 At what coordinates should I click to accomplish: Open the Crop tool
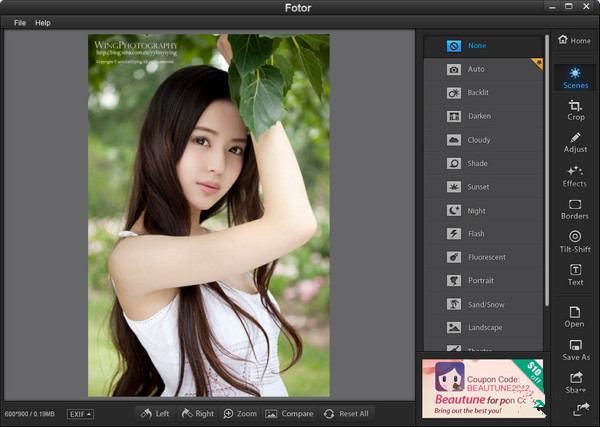pos(575,111)
